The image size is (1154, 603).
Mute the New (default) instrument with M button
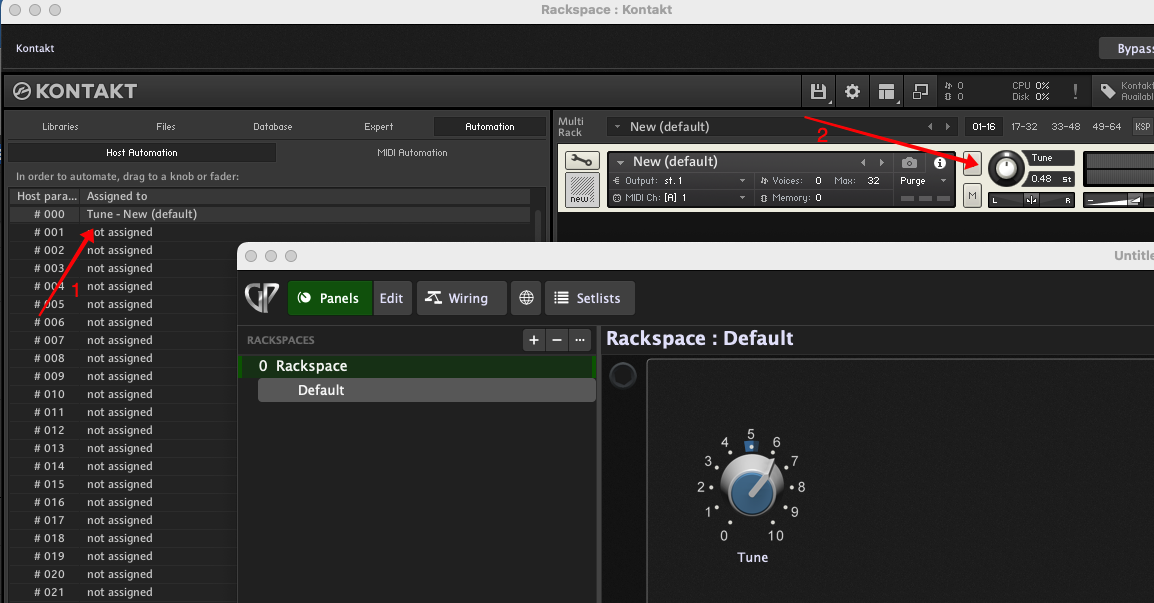coord(972,196)
